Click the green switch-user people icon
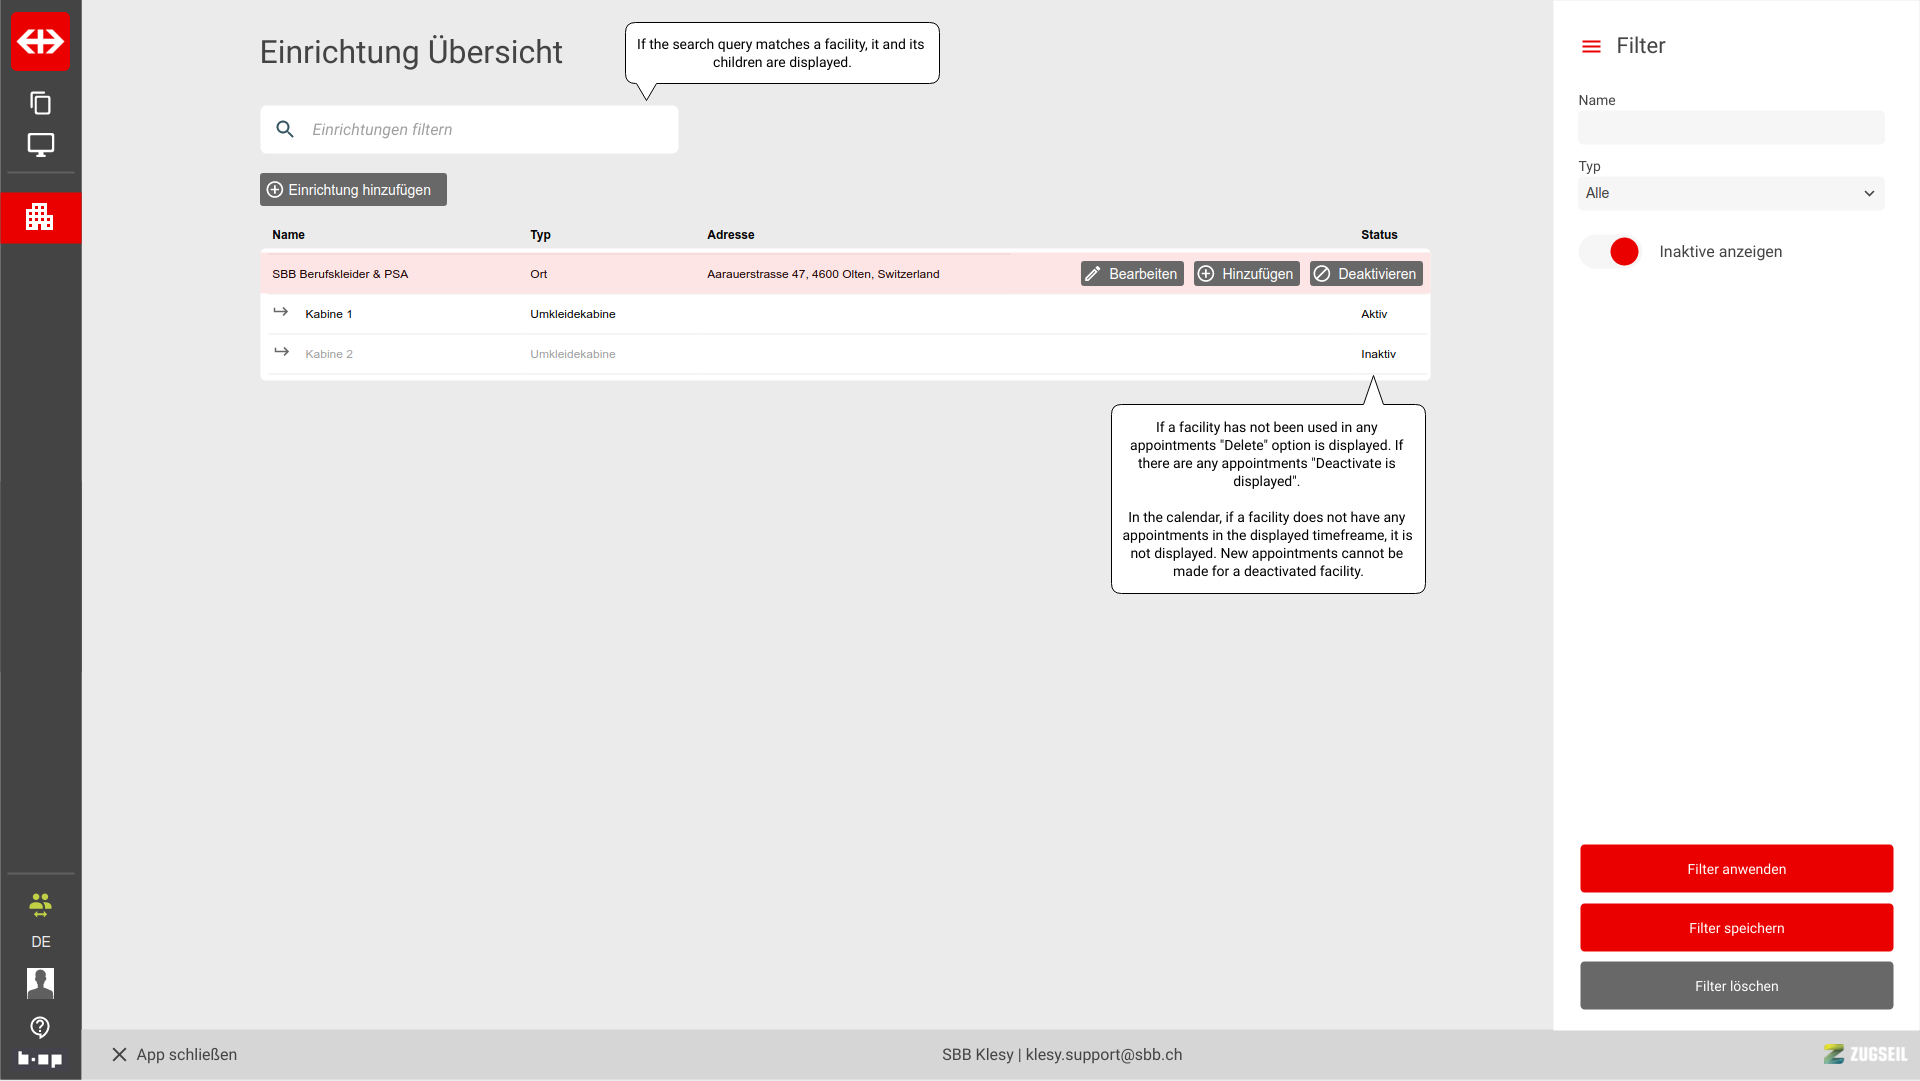 [x=40, y=906]
